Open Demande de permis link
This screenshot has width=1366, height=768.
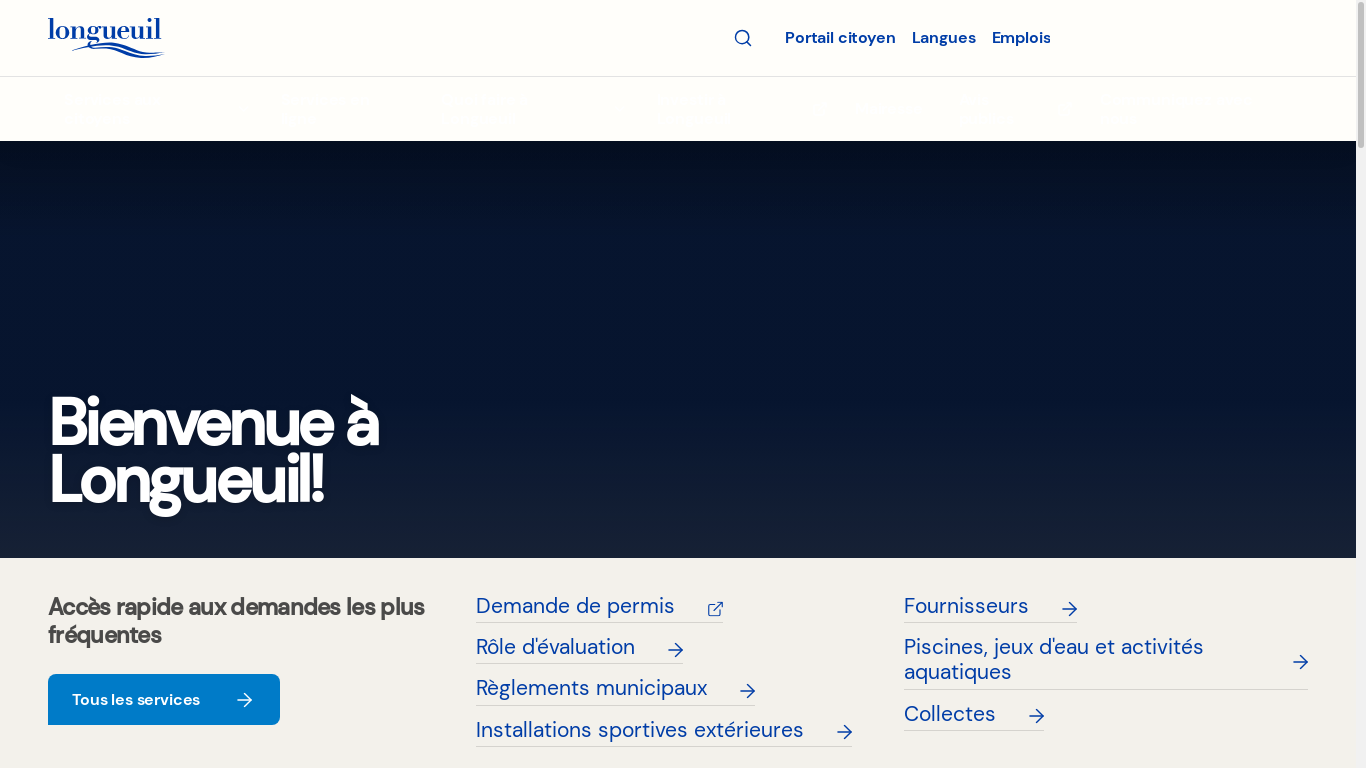click(599, 607)
